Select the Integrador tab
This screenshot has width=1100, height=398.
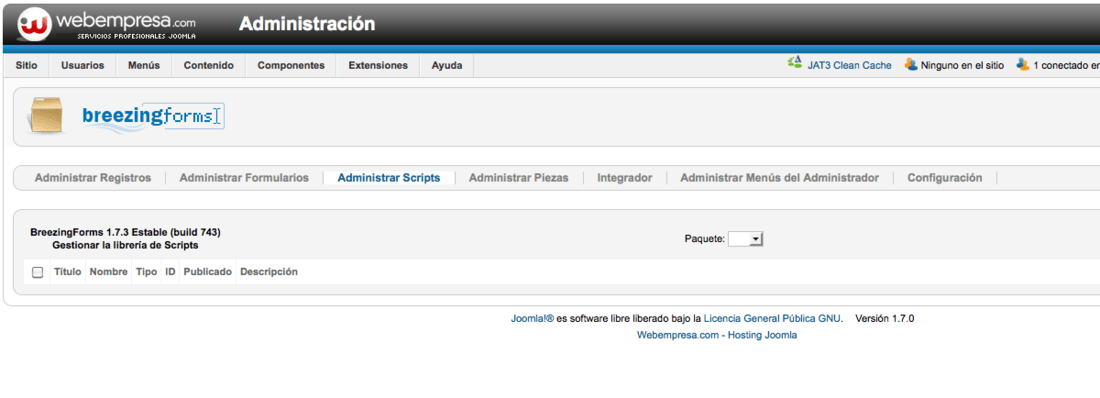pos(624,178)
